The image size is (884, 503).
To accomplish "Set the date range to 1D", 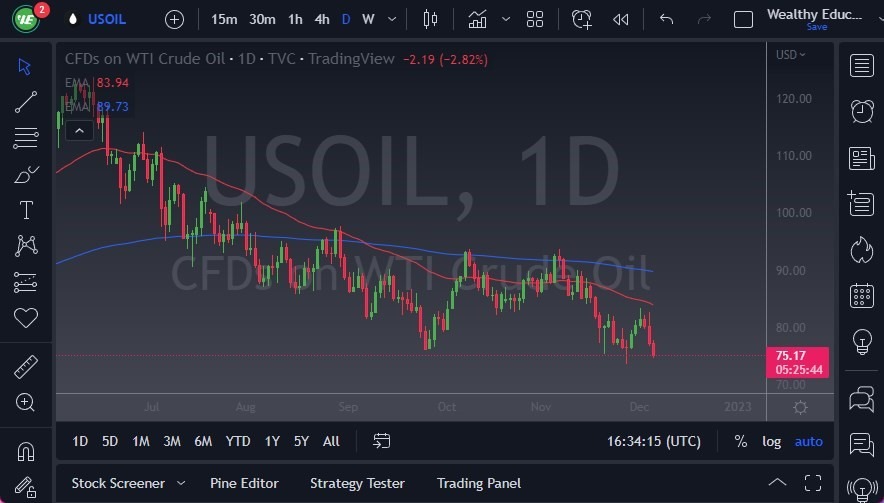I will point(80,442).
